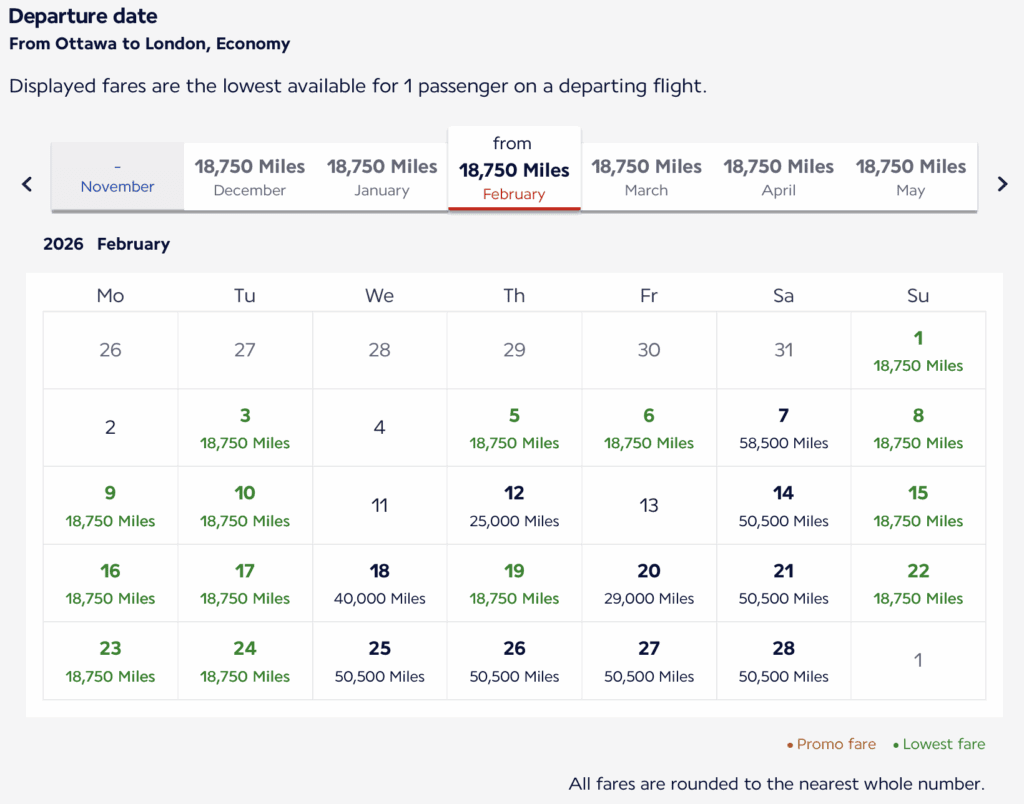Screen dimensions: 1024x804
Task: Open the January 18,750 Miles tab
Action: click(382, 177)
